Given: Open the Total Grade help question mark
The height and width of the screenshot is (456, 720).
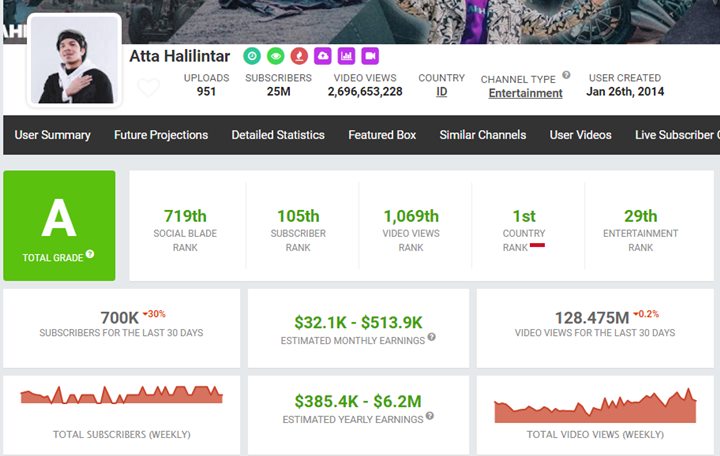Looking at the screenshot, I should pyautogui.click(x=90, y=253).
